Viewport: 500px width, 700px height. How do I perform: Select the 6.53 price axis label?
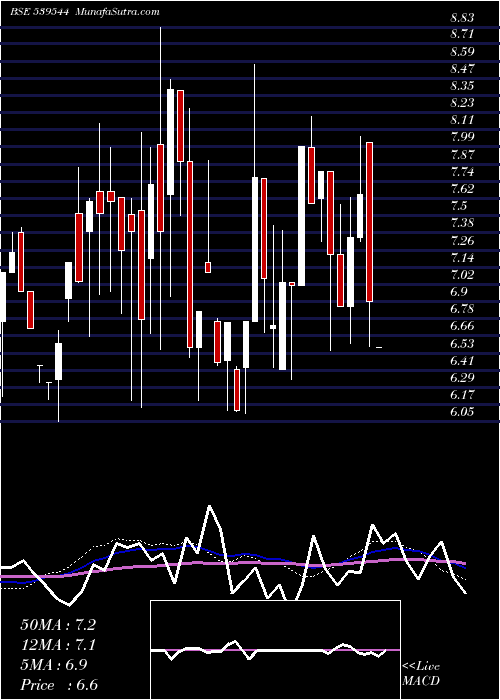[462, 343]
